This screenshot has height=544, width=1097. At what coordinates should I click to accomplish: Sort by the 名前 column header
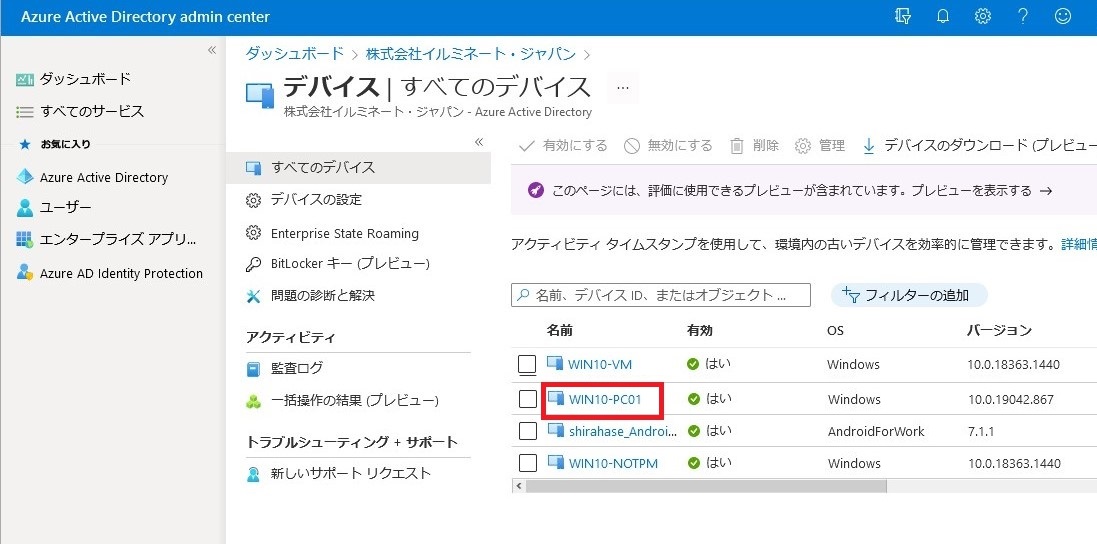559,331
